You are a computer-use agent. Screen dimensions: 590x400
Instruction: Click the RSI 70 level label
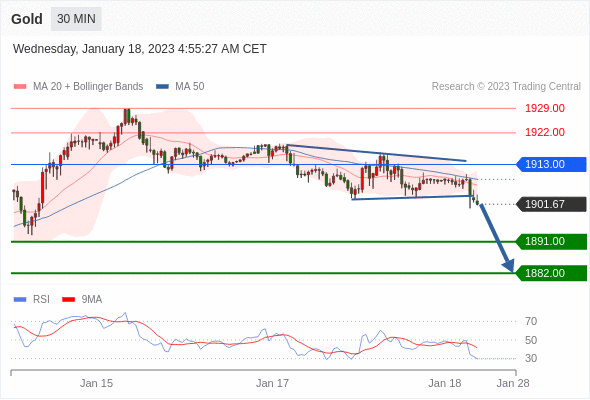tap(531, 321)
